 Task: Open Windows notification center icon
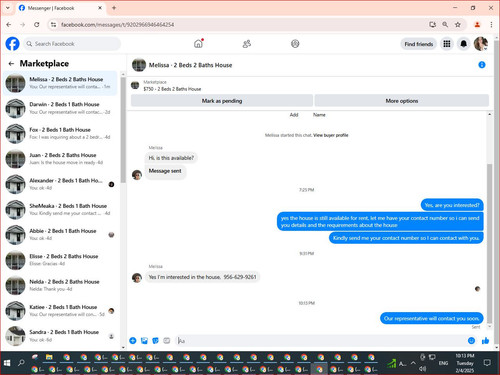(x=487, y=363)
